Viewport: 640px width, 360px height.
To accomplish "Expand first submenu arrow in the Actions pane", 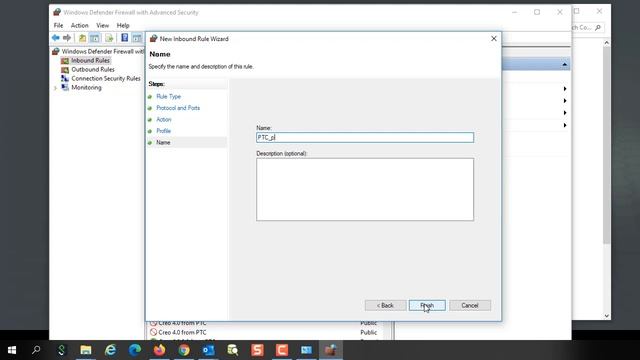I will (565, 89).
